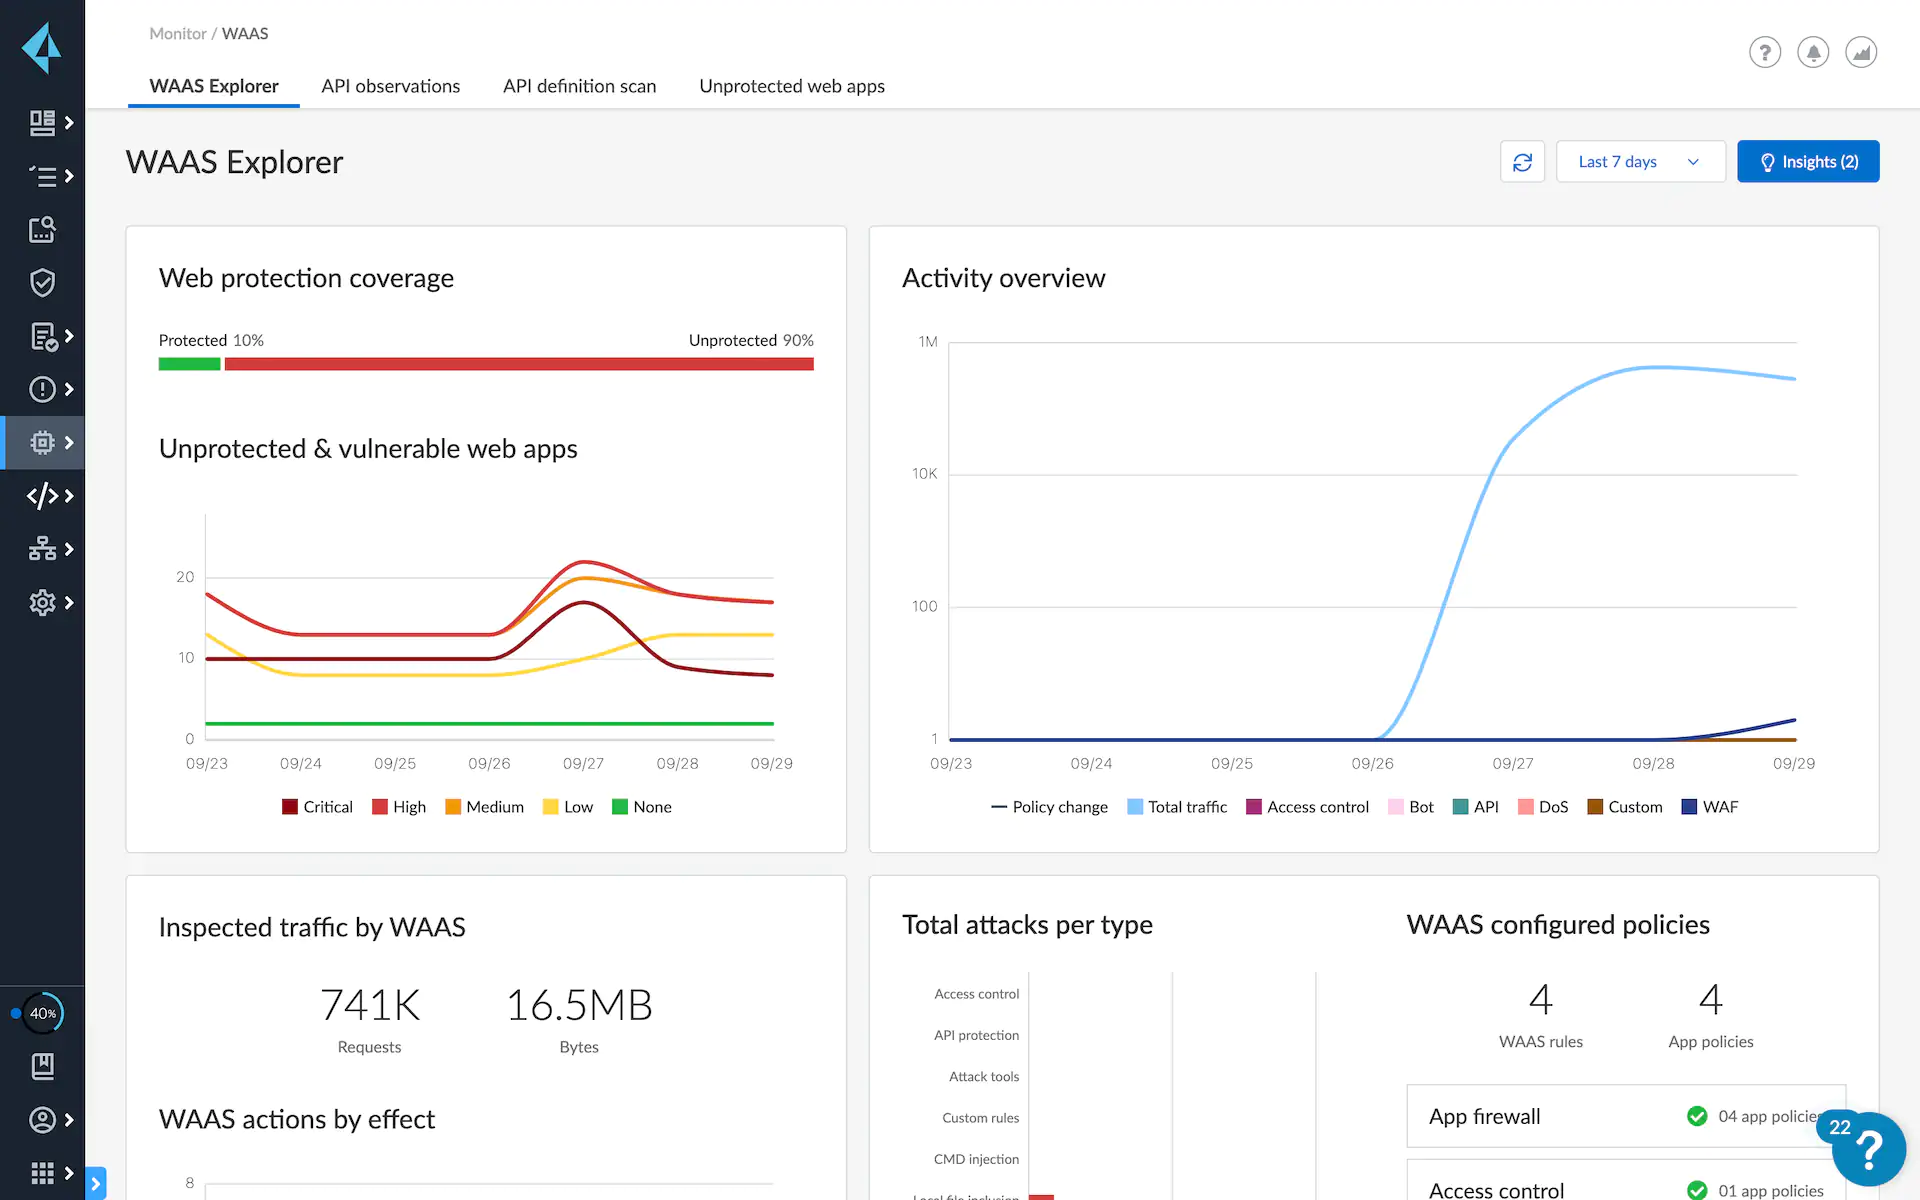This screenshot has height=1200, width=1920.
Task: Toggle the Total traffic legend visibility
Action: click(1180, 807)
